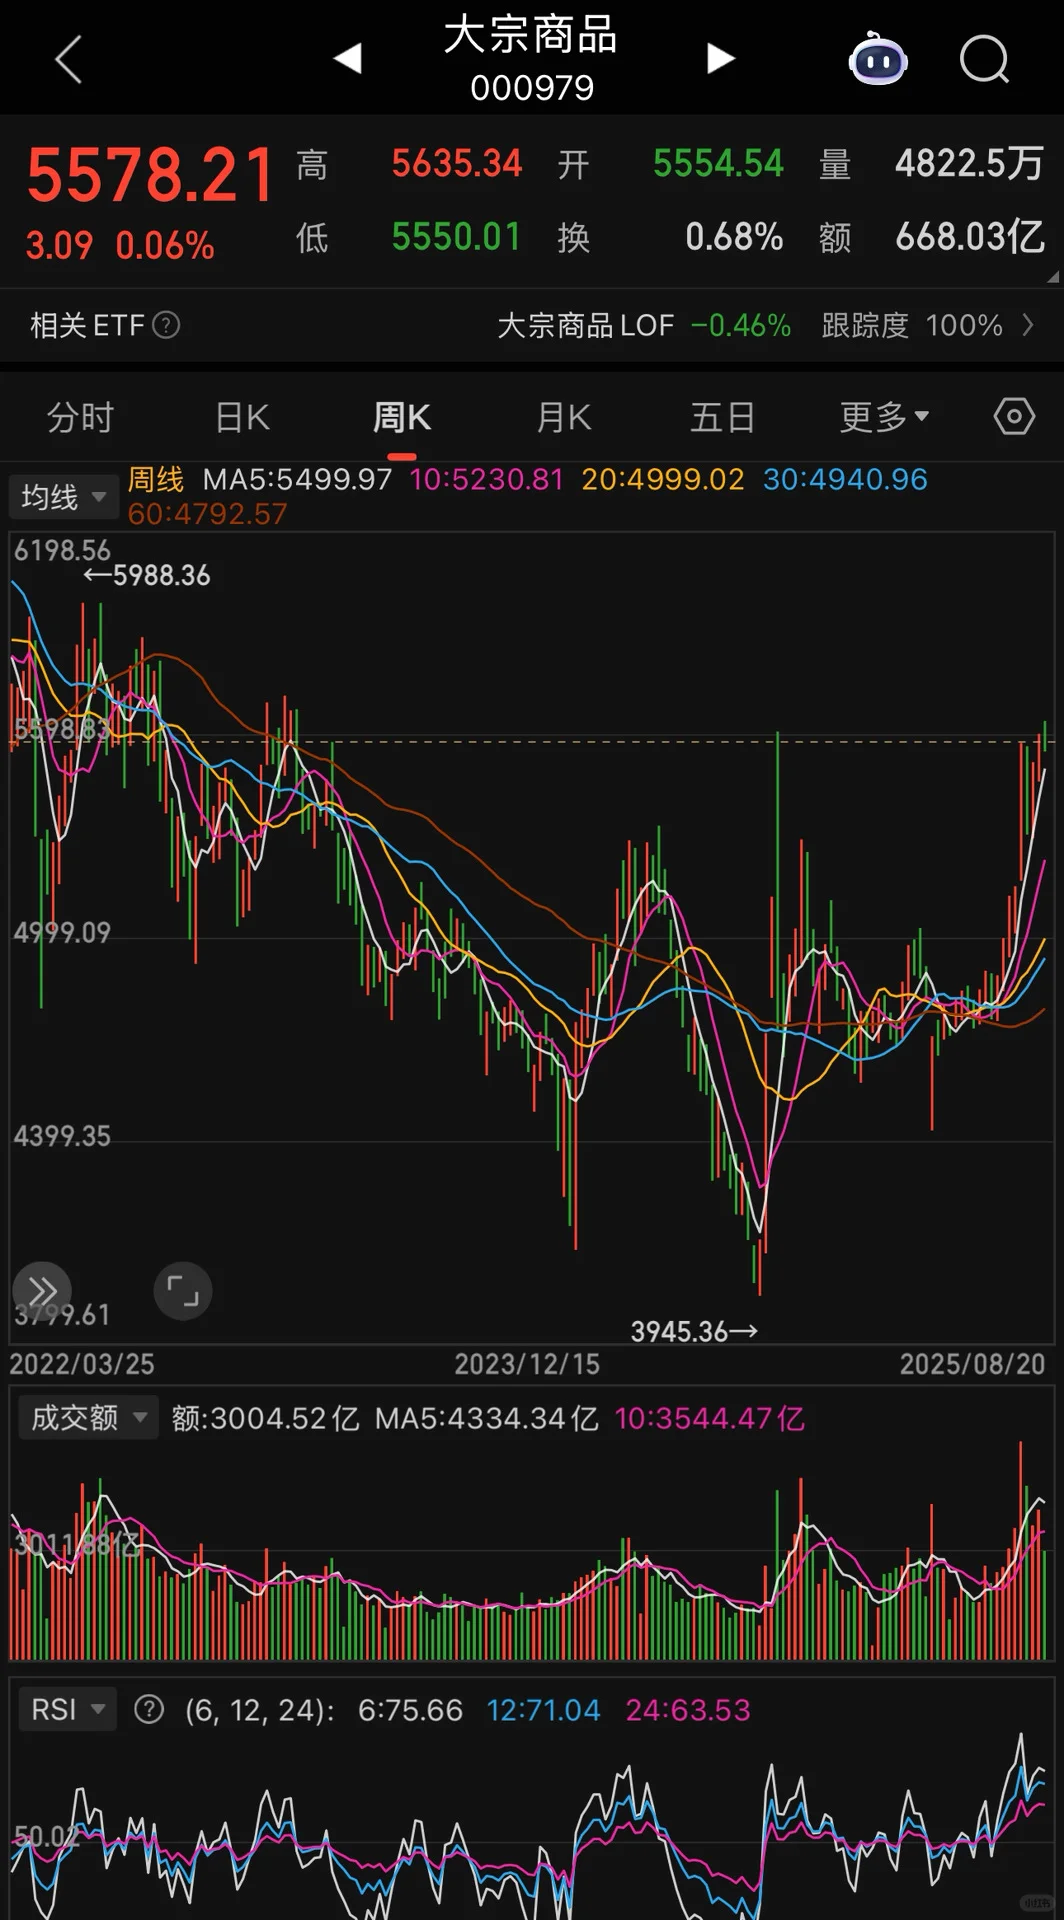Switch to previous index with left triangle
Screen dimensions: 1064x1920
coord(347,58)
